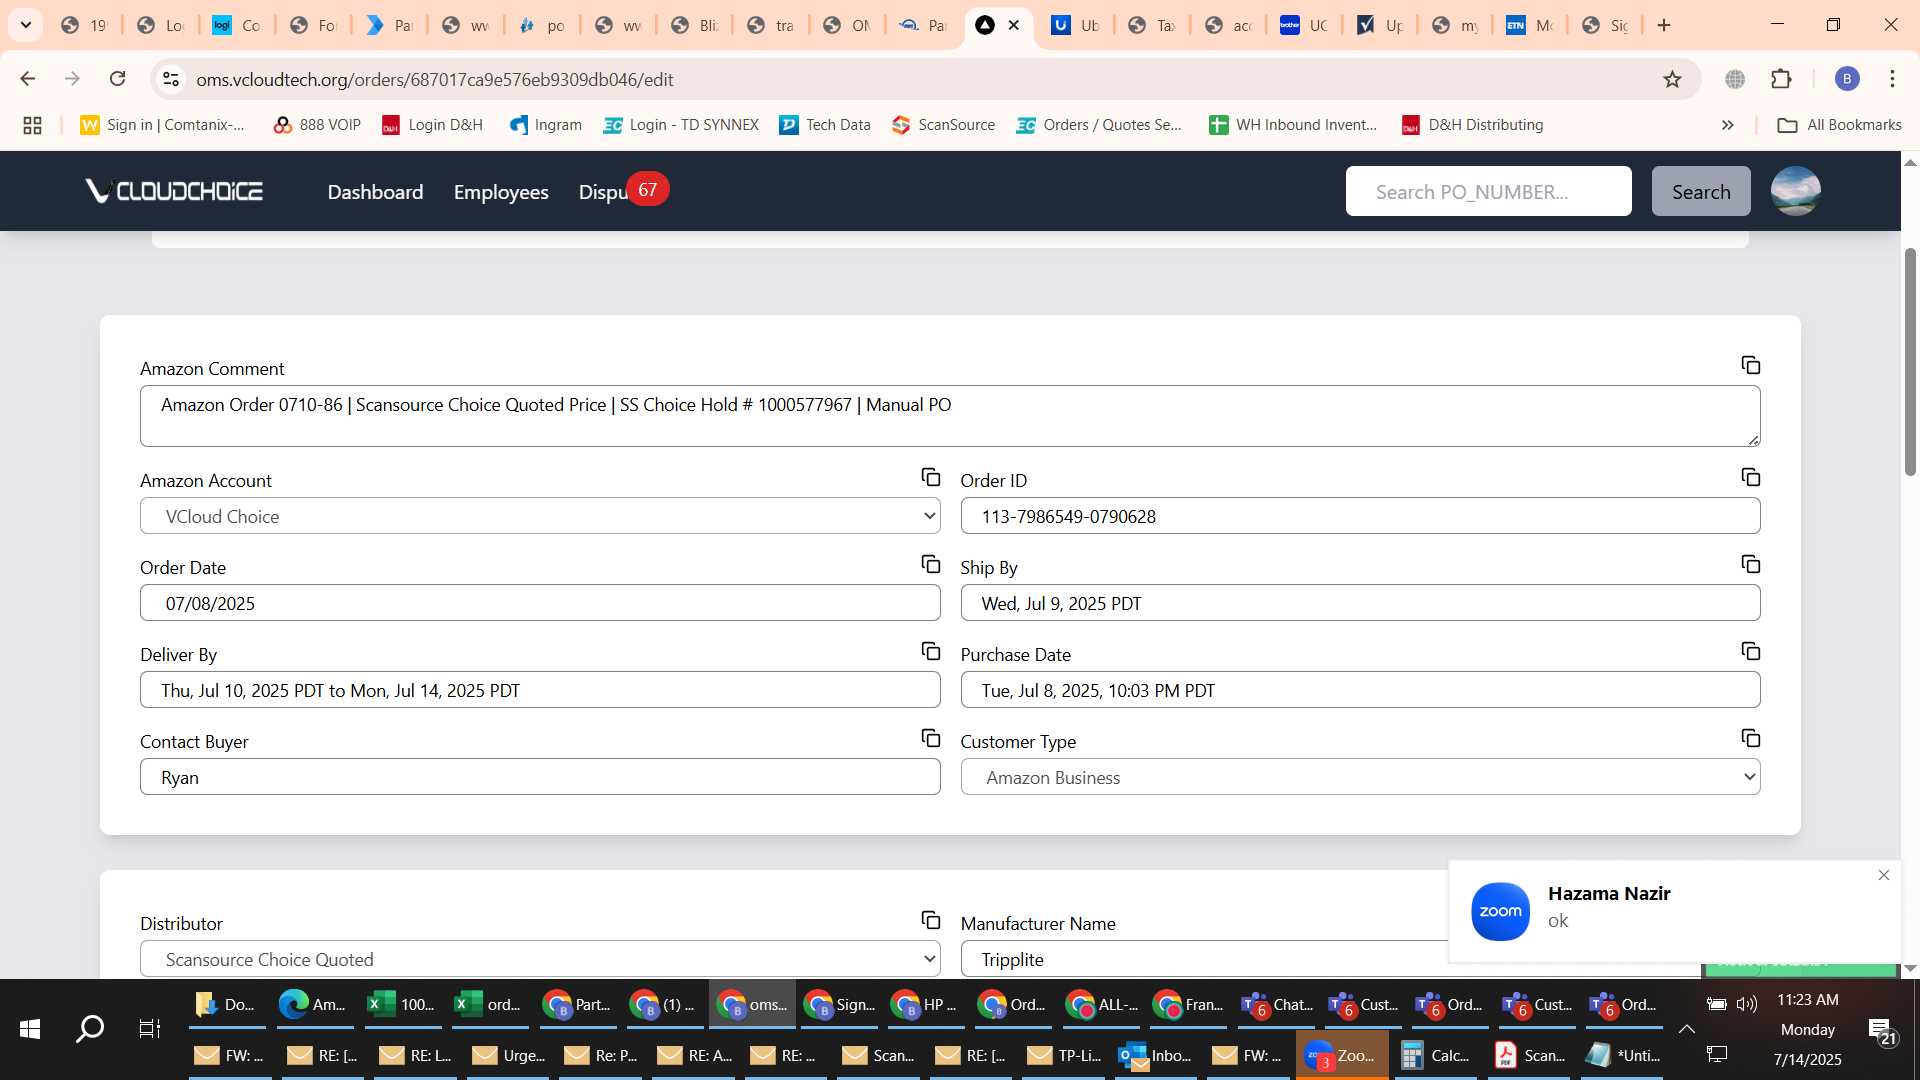Open a new browser tab
Screen dimensions: 1920x1080
1664,25
